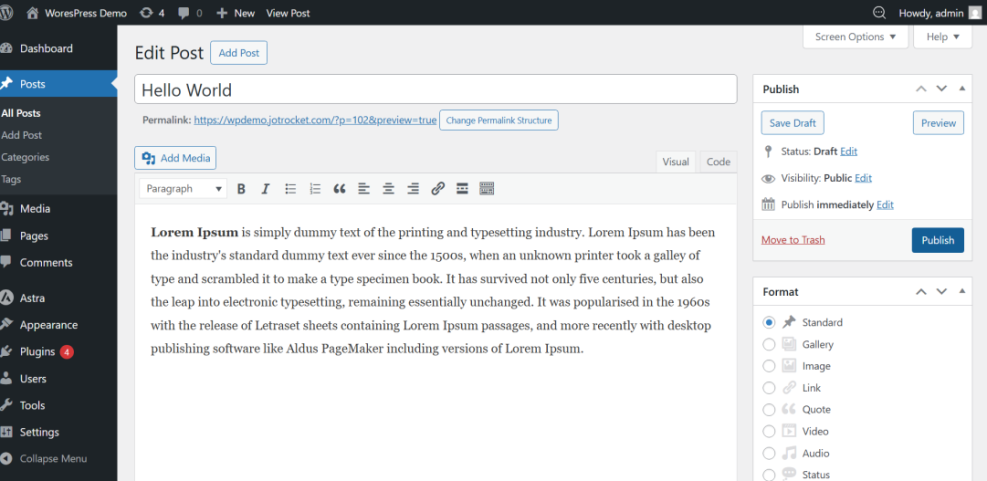Move Format box up
This screenshot has height=481, width=987.
point(921,291)
